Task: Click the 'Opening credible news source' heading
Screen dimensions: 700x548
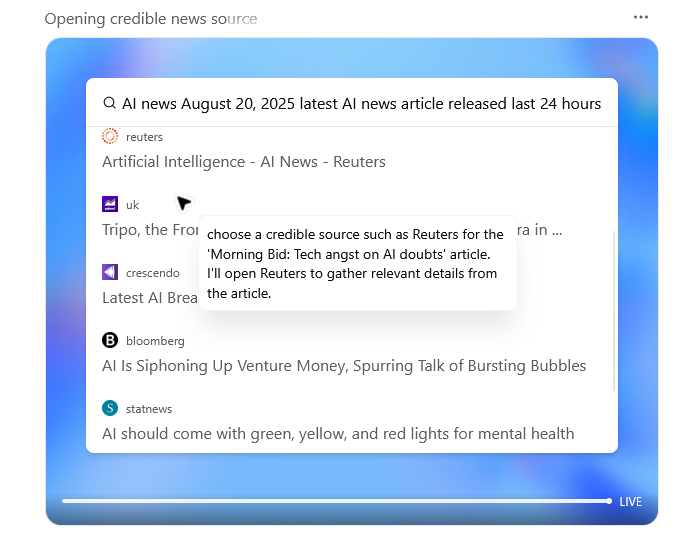Action: (x=151, y=19)
